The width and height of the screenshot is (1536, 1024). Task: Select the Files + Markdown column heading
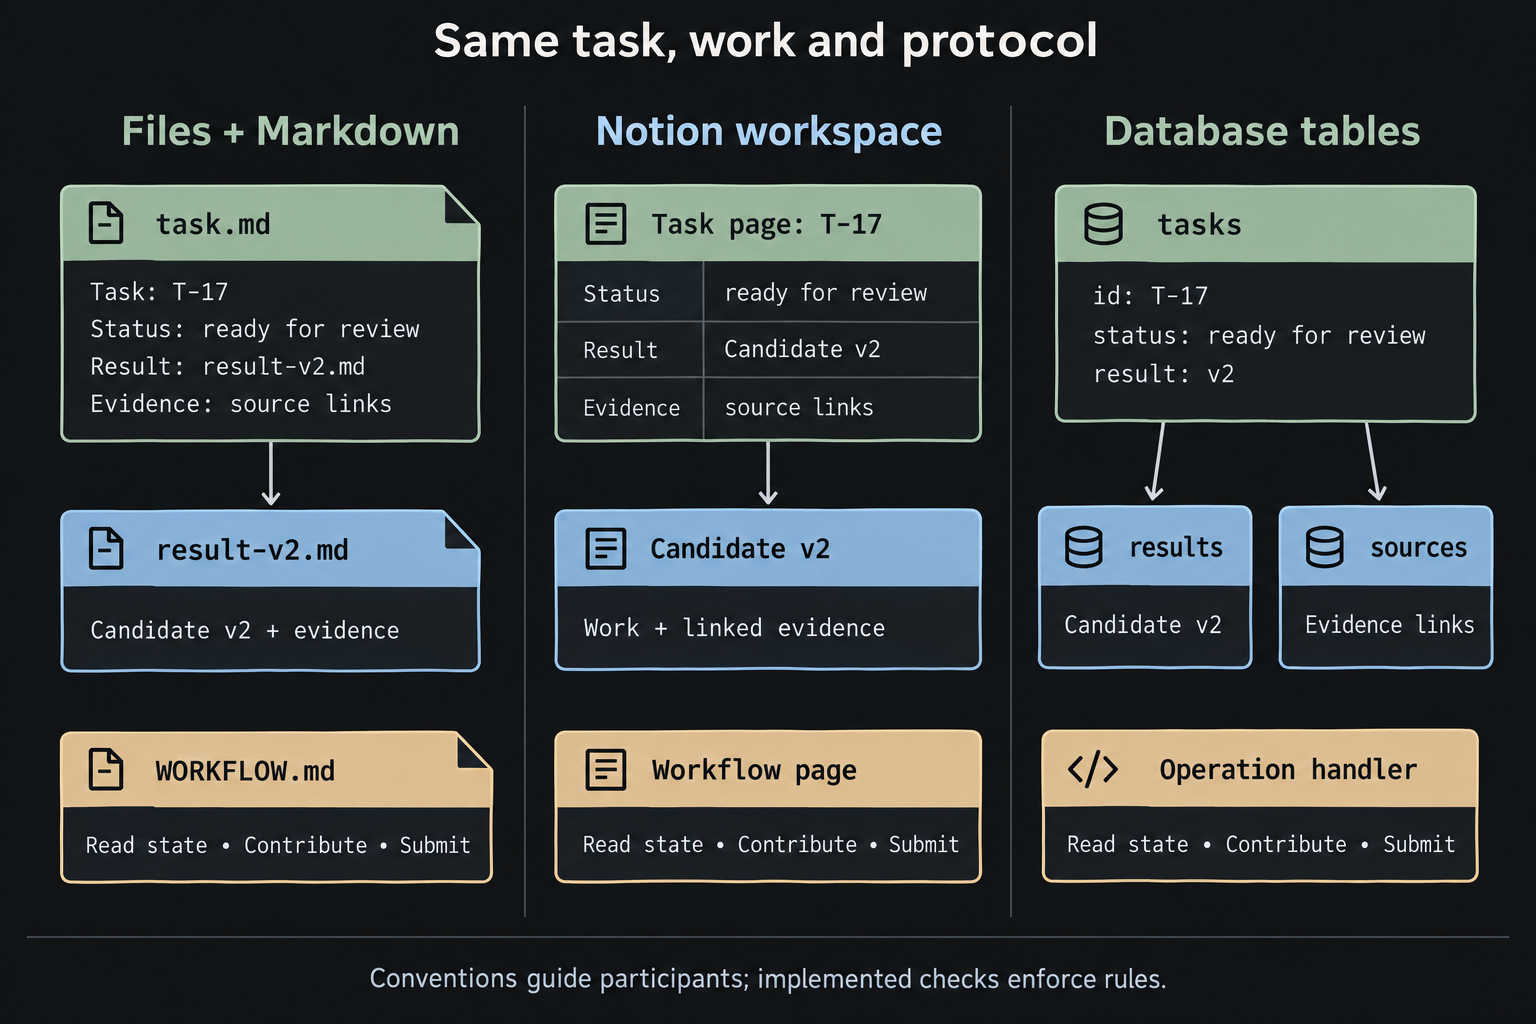(x=290, y=131)
